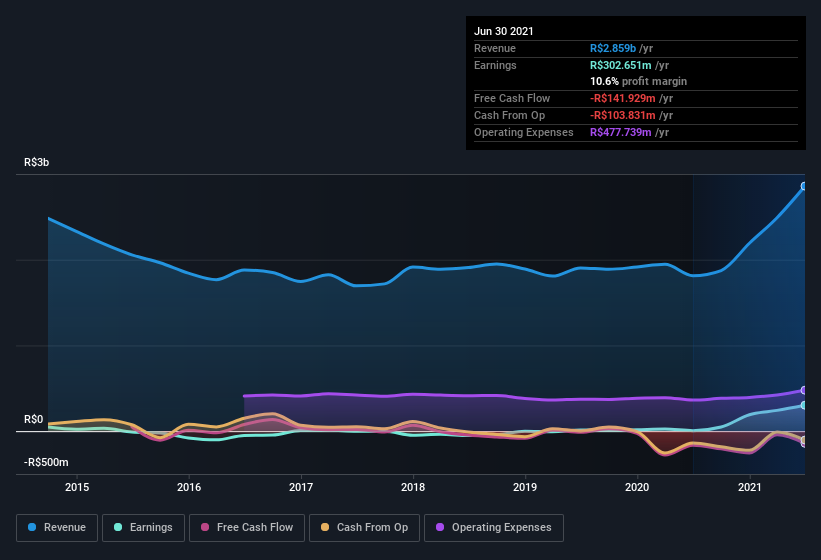Click the Cash From Op label in tooltip

509,115
